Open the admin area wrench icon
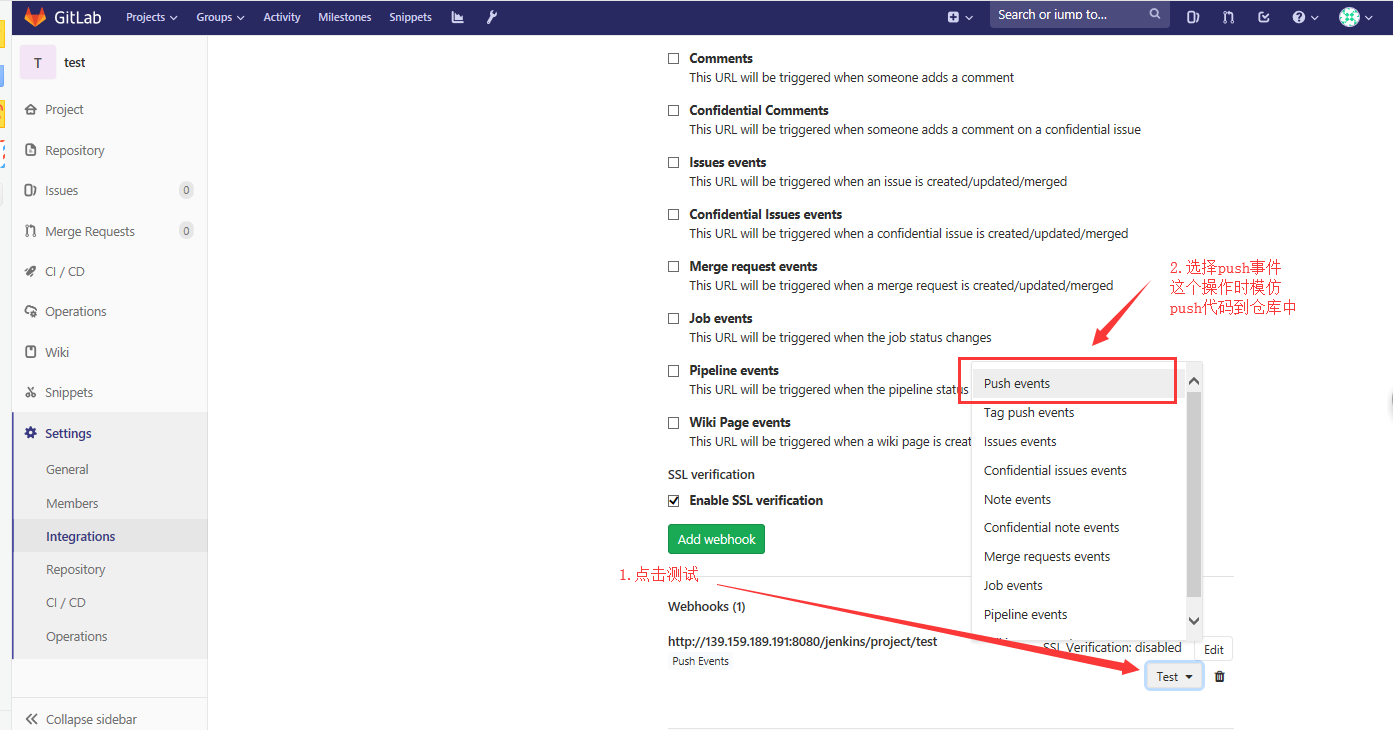1393x730 pixels. pos(491,17)
